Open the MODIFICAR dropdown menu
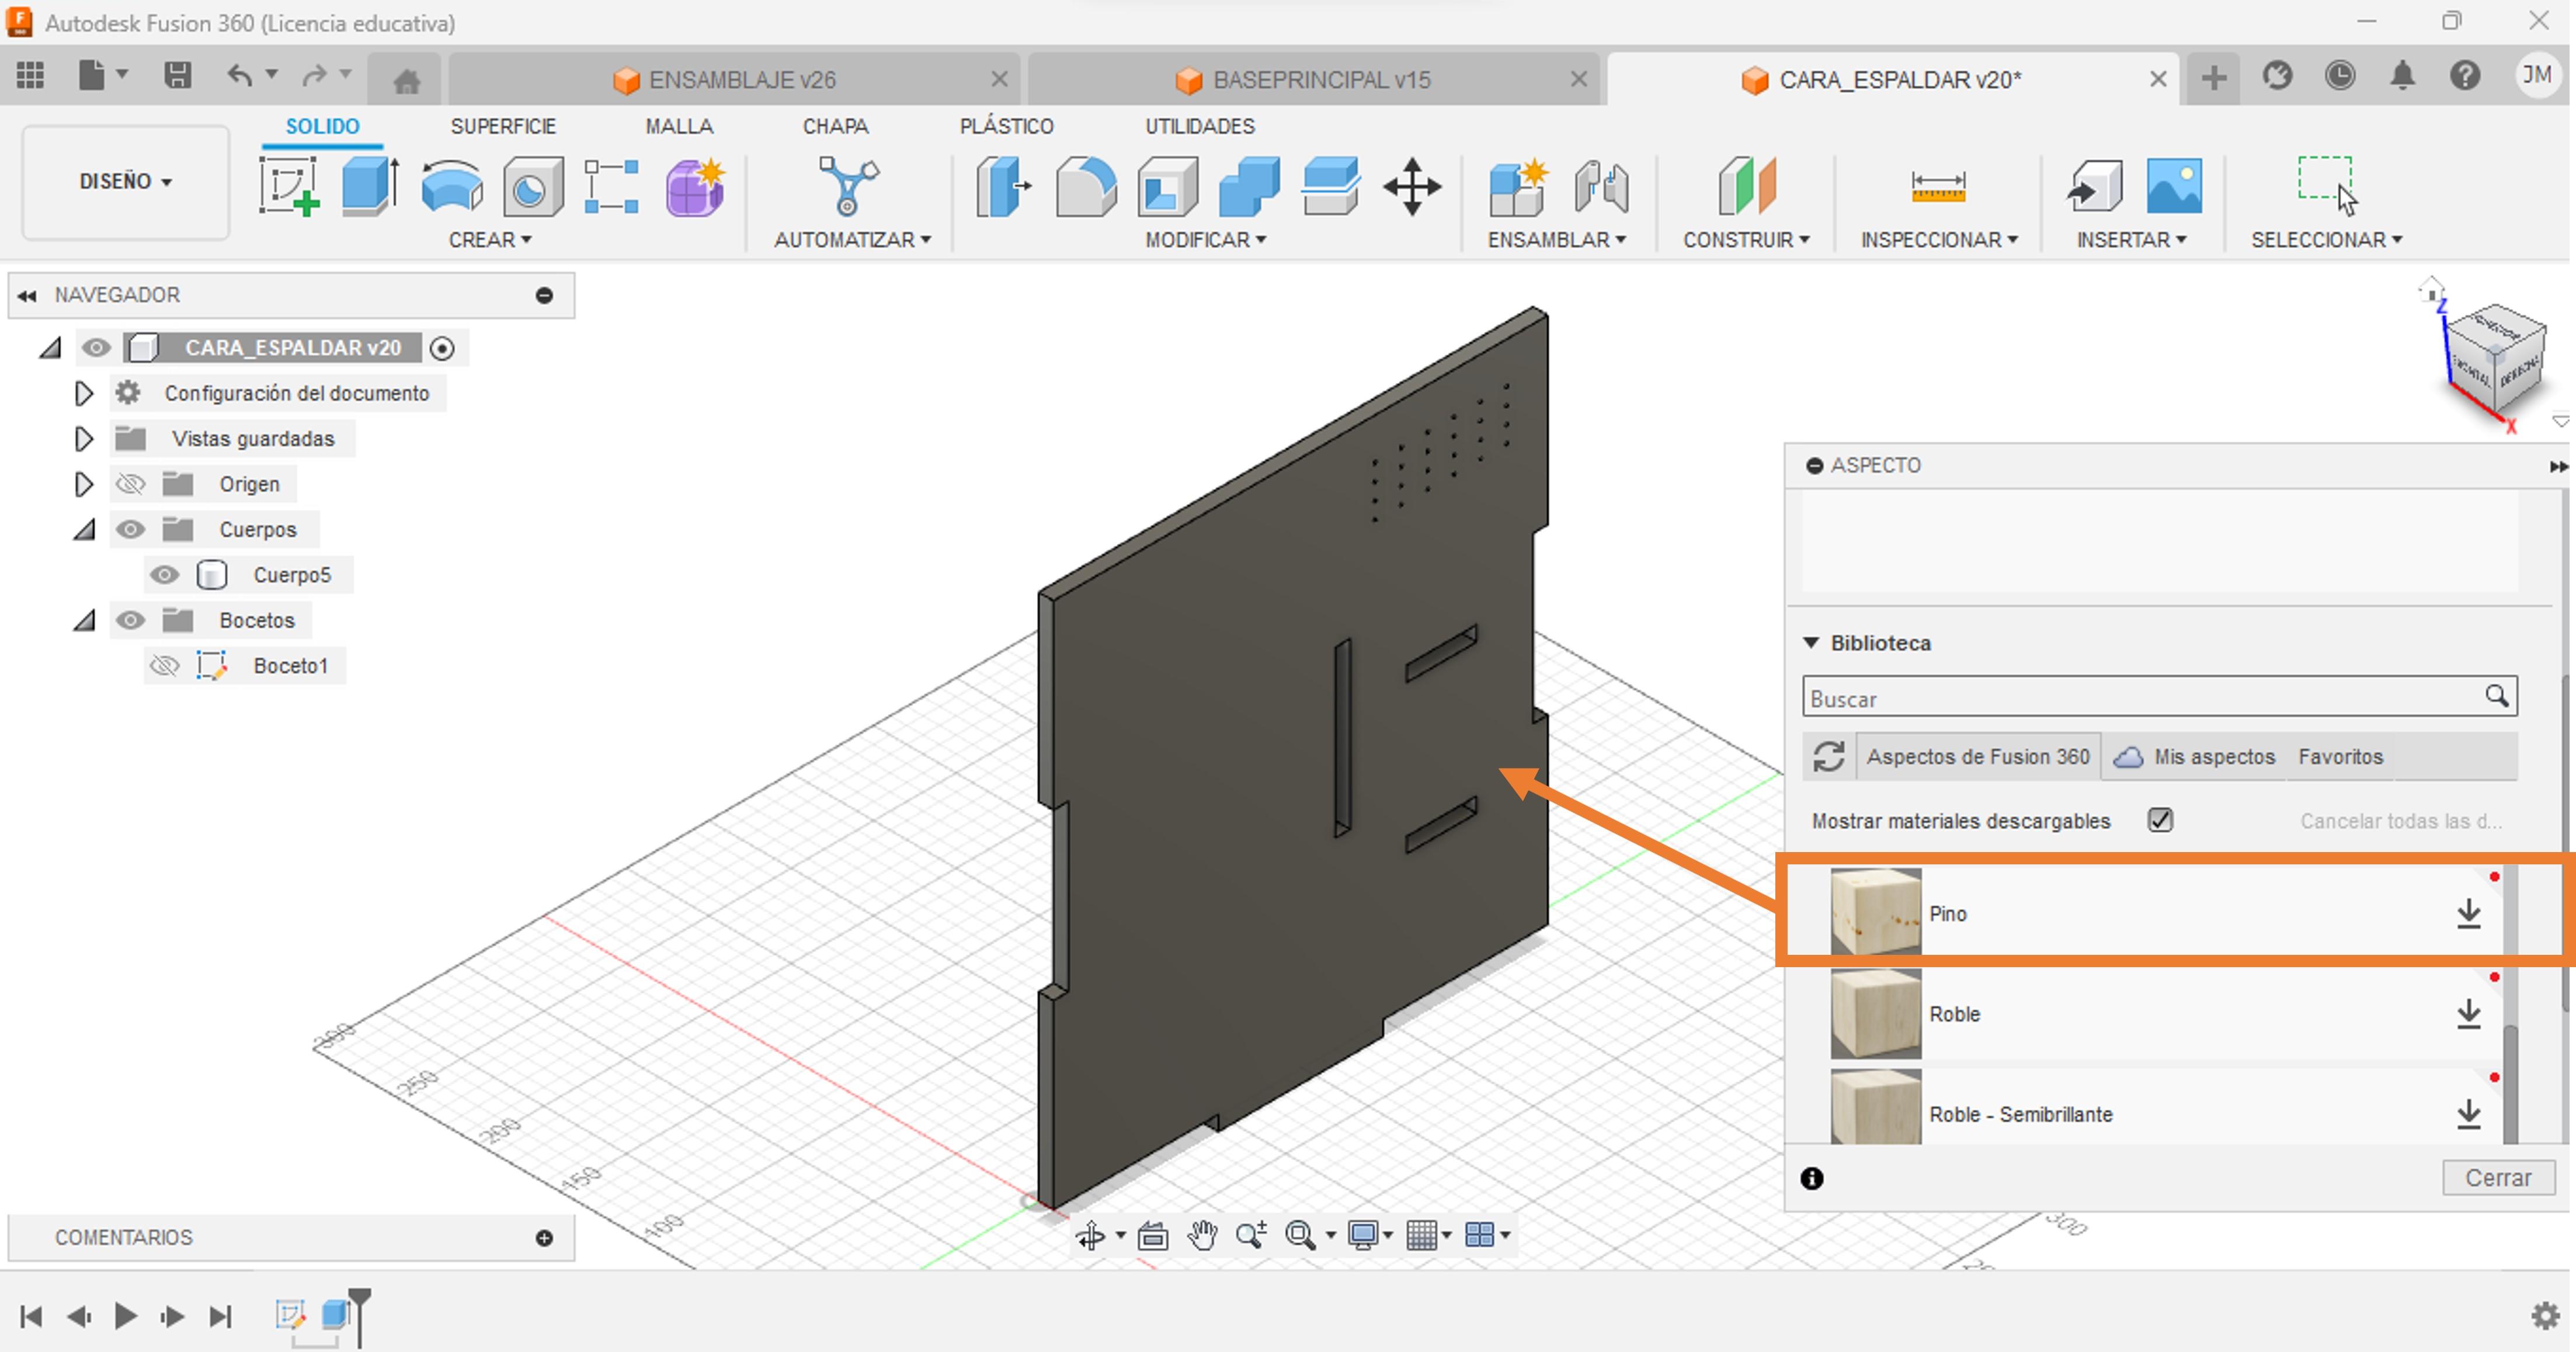This screenshot has width=2576, height=1352. 1206,240
